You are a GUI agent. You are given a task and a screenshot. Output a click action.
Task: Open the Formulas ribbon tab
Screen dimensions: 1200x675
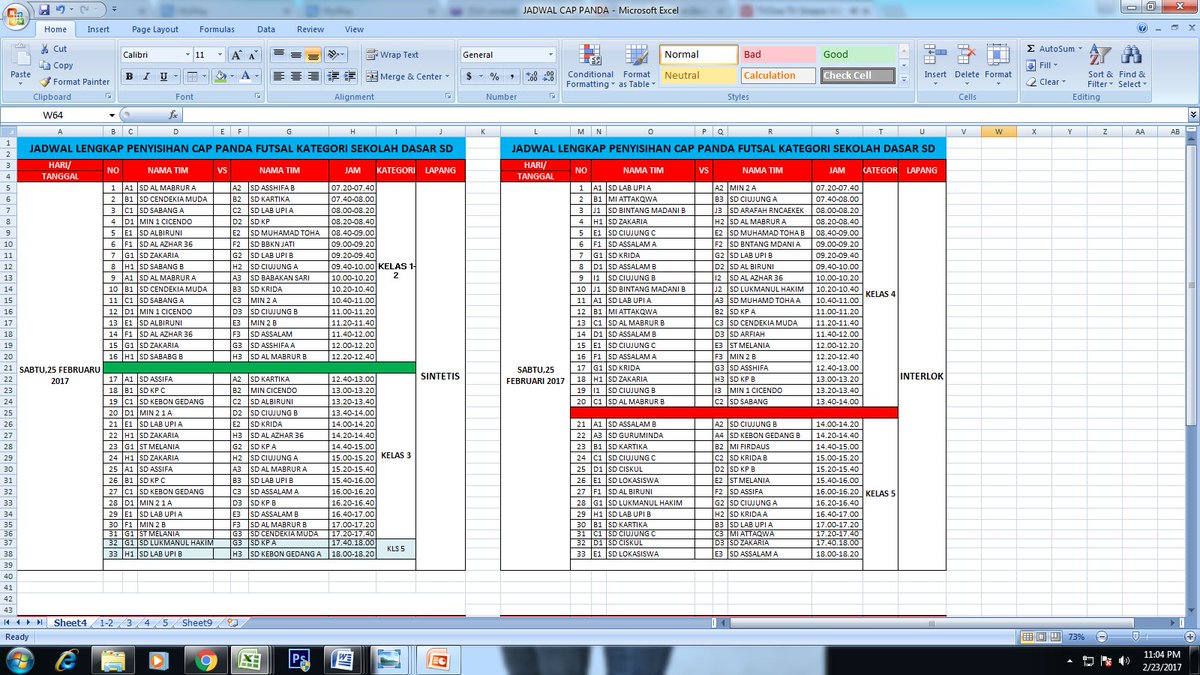point(217,30)
